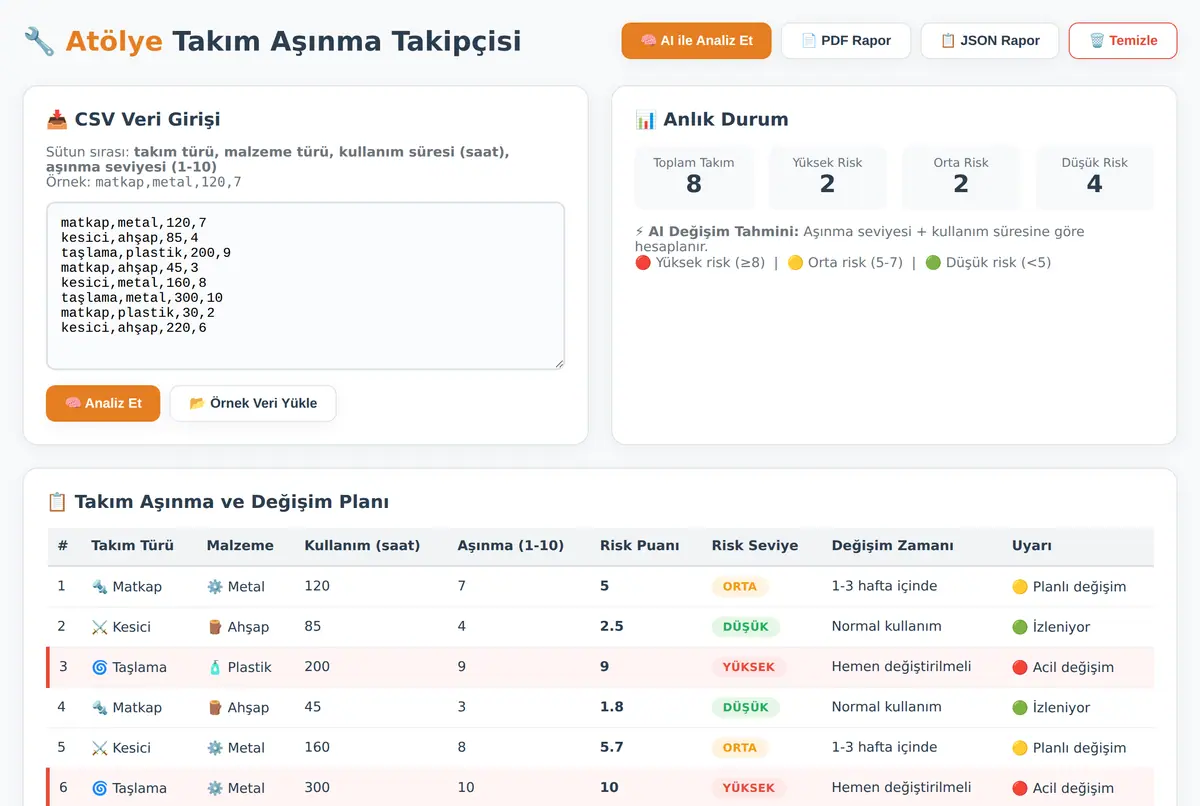Image resolution: width=1200 pixels, height=806 pixels.
Task: Click the Değişim Zamanı column header
Action: (x=892, y=546)
